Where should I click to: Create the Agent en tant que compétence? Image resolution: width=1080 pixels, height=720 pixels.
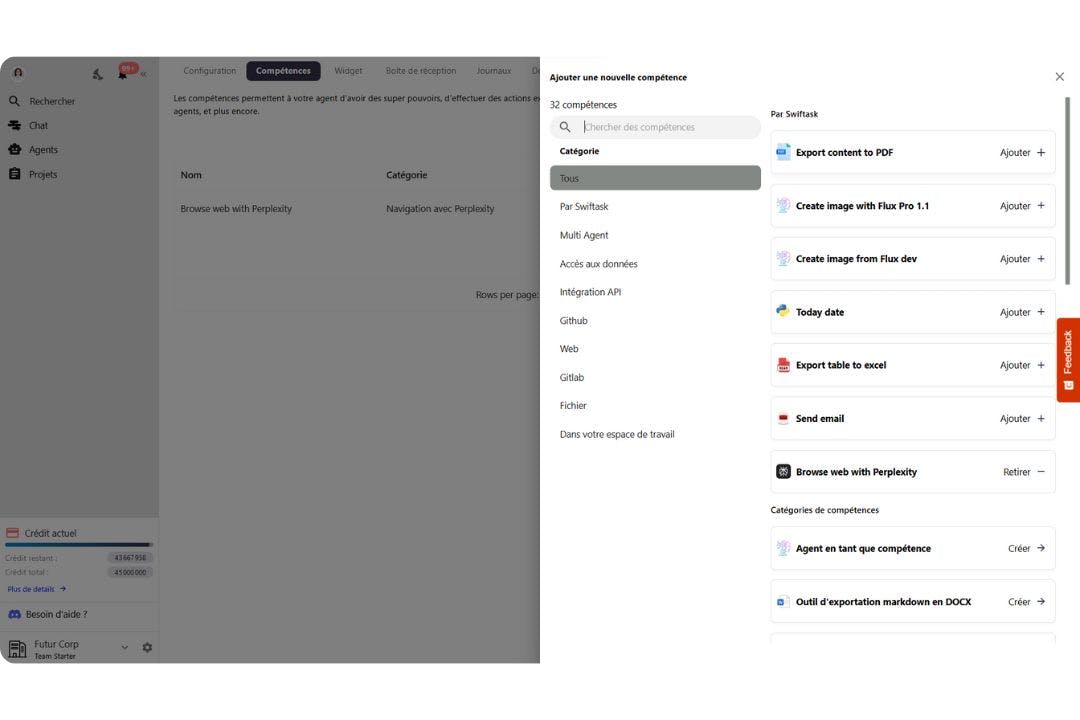[x=1022, y=548]
